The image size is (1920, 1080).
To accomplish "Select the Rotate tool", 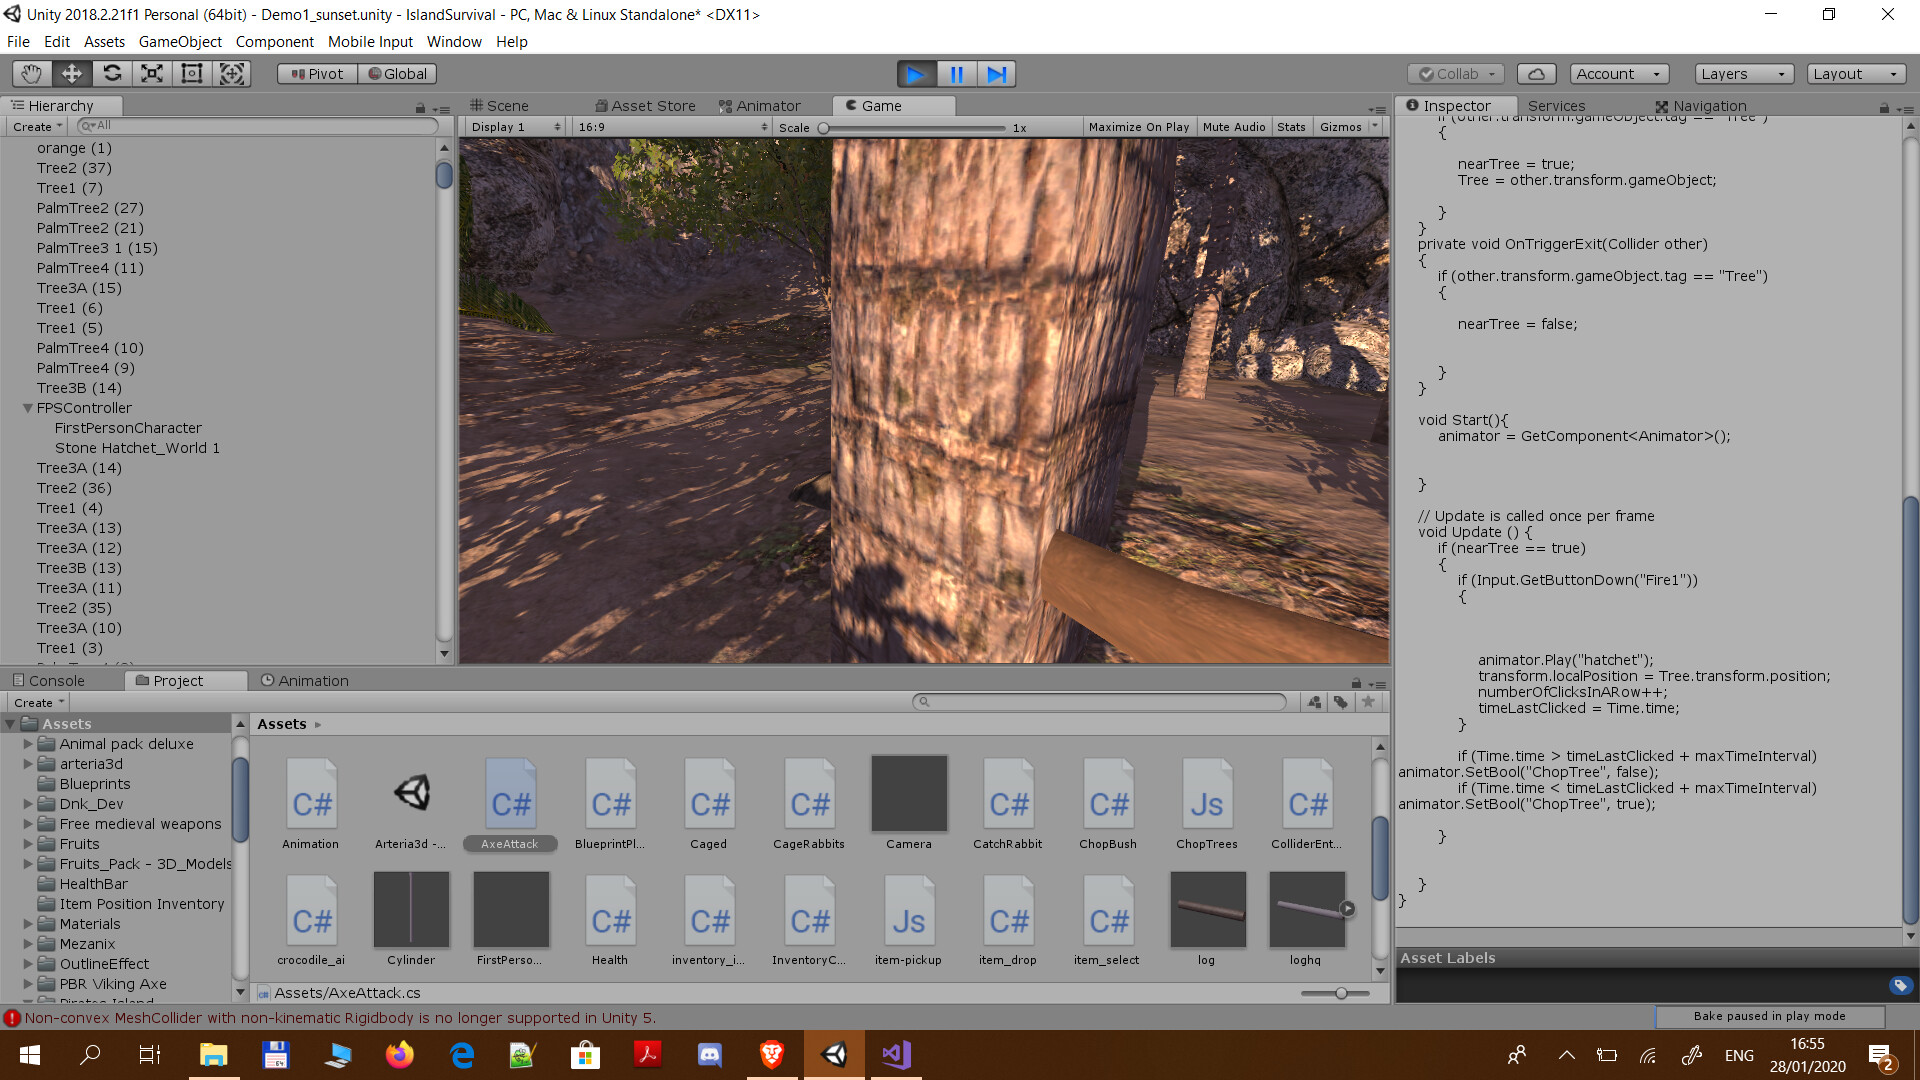I will 111,73.
